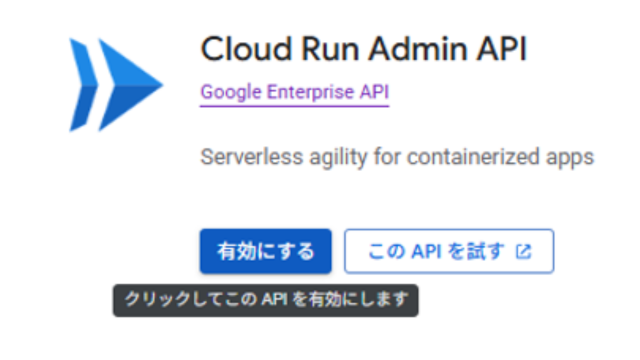Click the Cloud Run double-arrow logo
The width and height of the screenshot is (640, 360).
pyautogui.click(x=116, y=85)
